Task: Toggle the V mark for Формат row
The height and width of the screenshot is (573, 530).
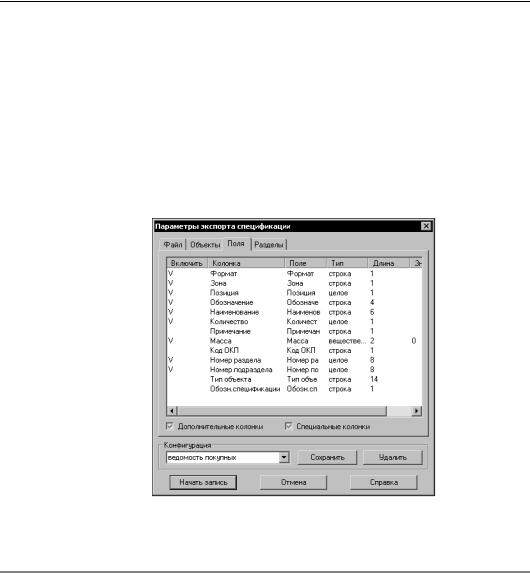Action: [x=170, y=273]
